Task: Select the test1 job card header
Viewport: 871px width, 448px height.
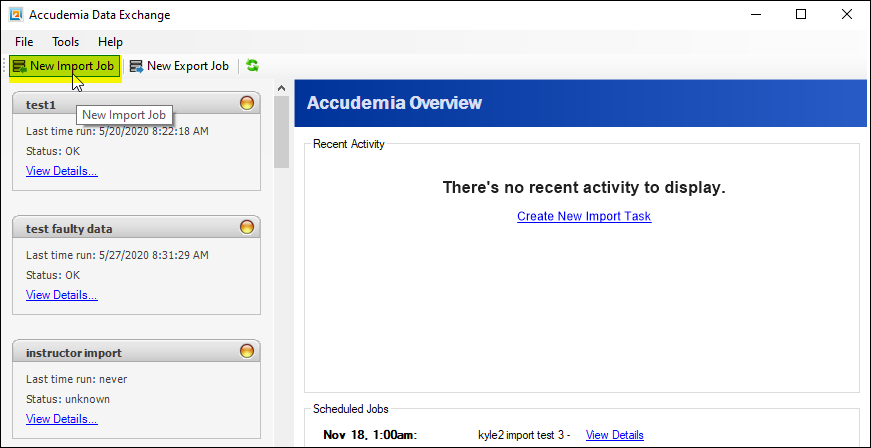Action: tap(136, 103)
